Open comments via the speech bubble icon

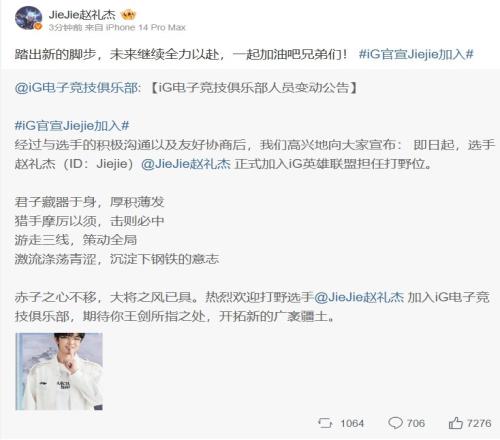395,423
